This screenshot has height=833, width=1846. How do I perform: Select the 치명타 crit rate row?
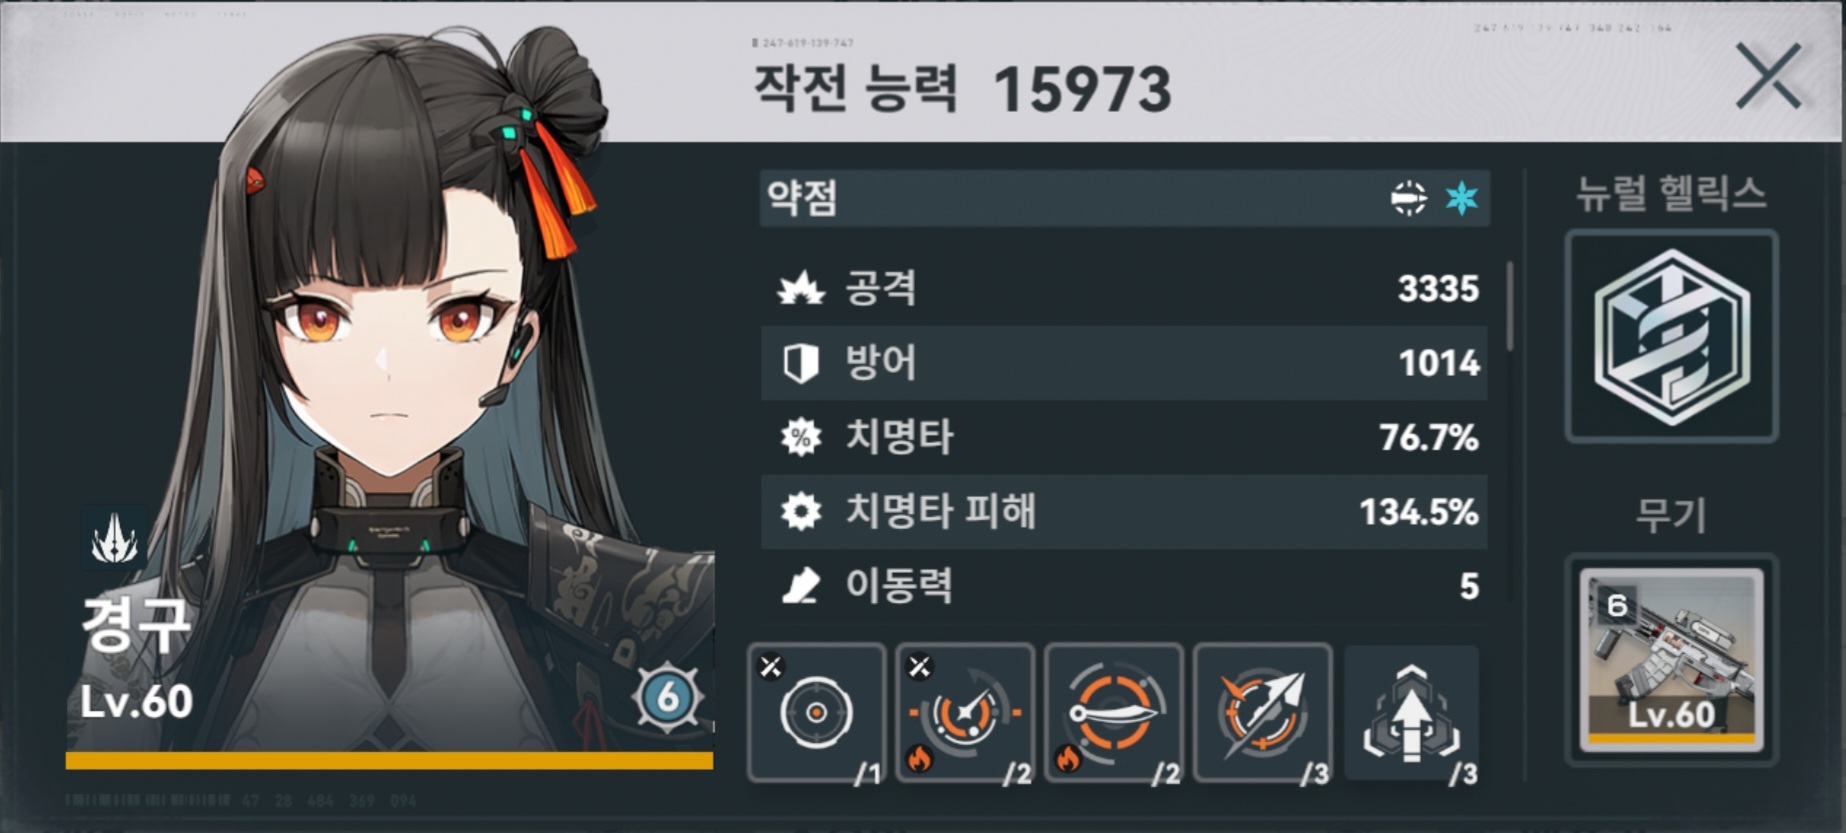[1124, 437]
